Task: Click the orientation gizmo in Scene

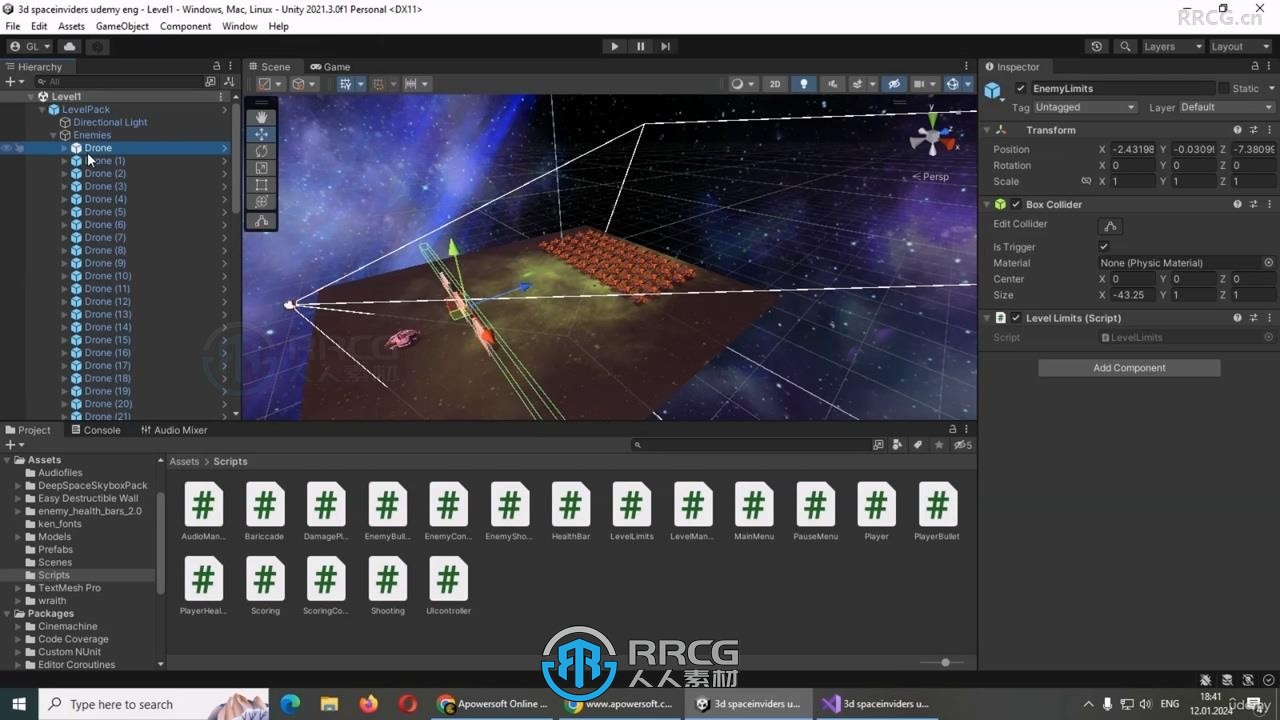Action: click(x=932, y=138)
